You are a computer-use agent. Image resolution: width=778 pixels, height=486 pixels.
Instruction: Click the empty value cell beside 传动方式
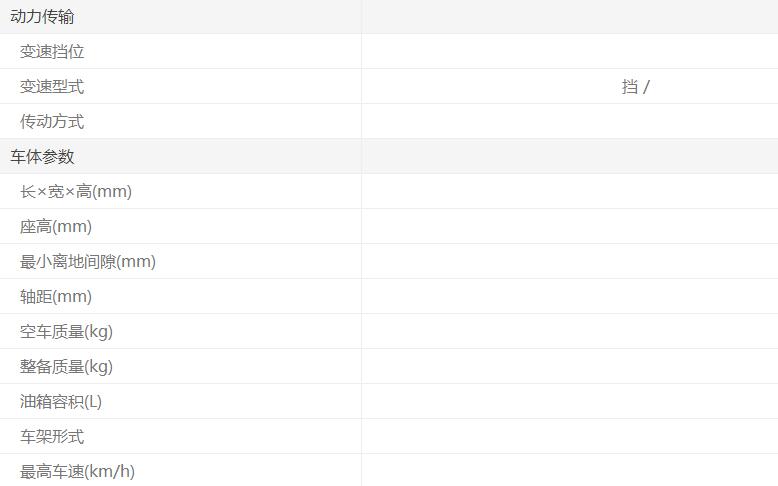[569, 122]
